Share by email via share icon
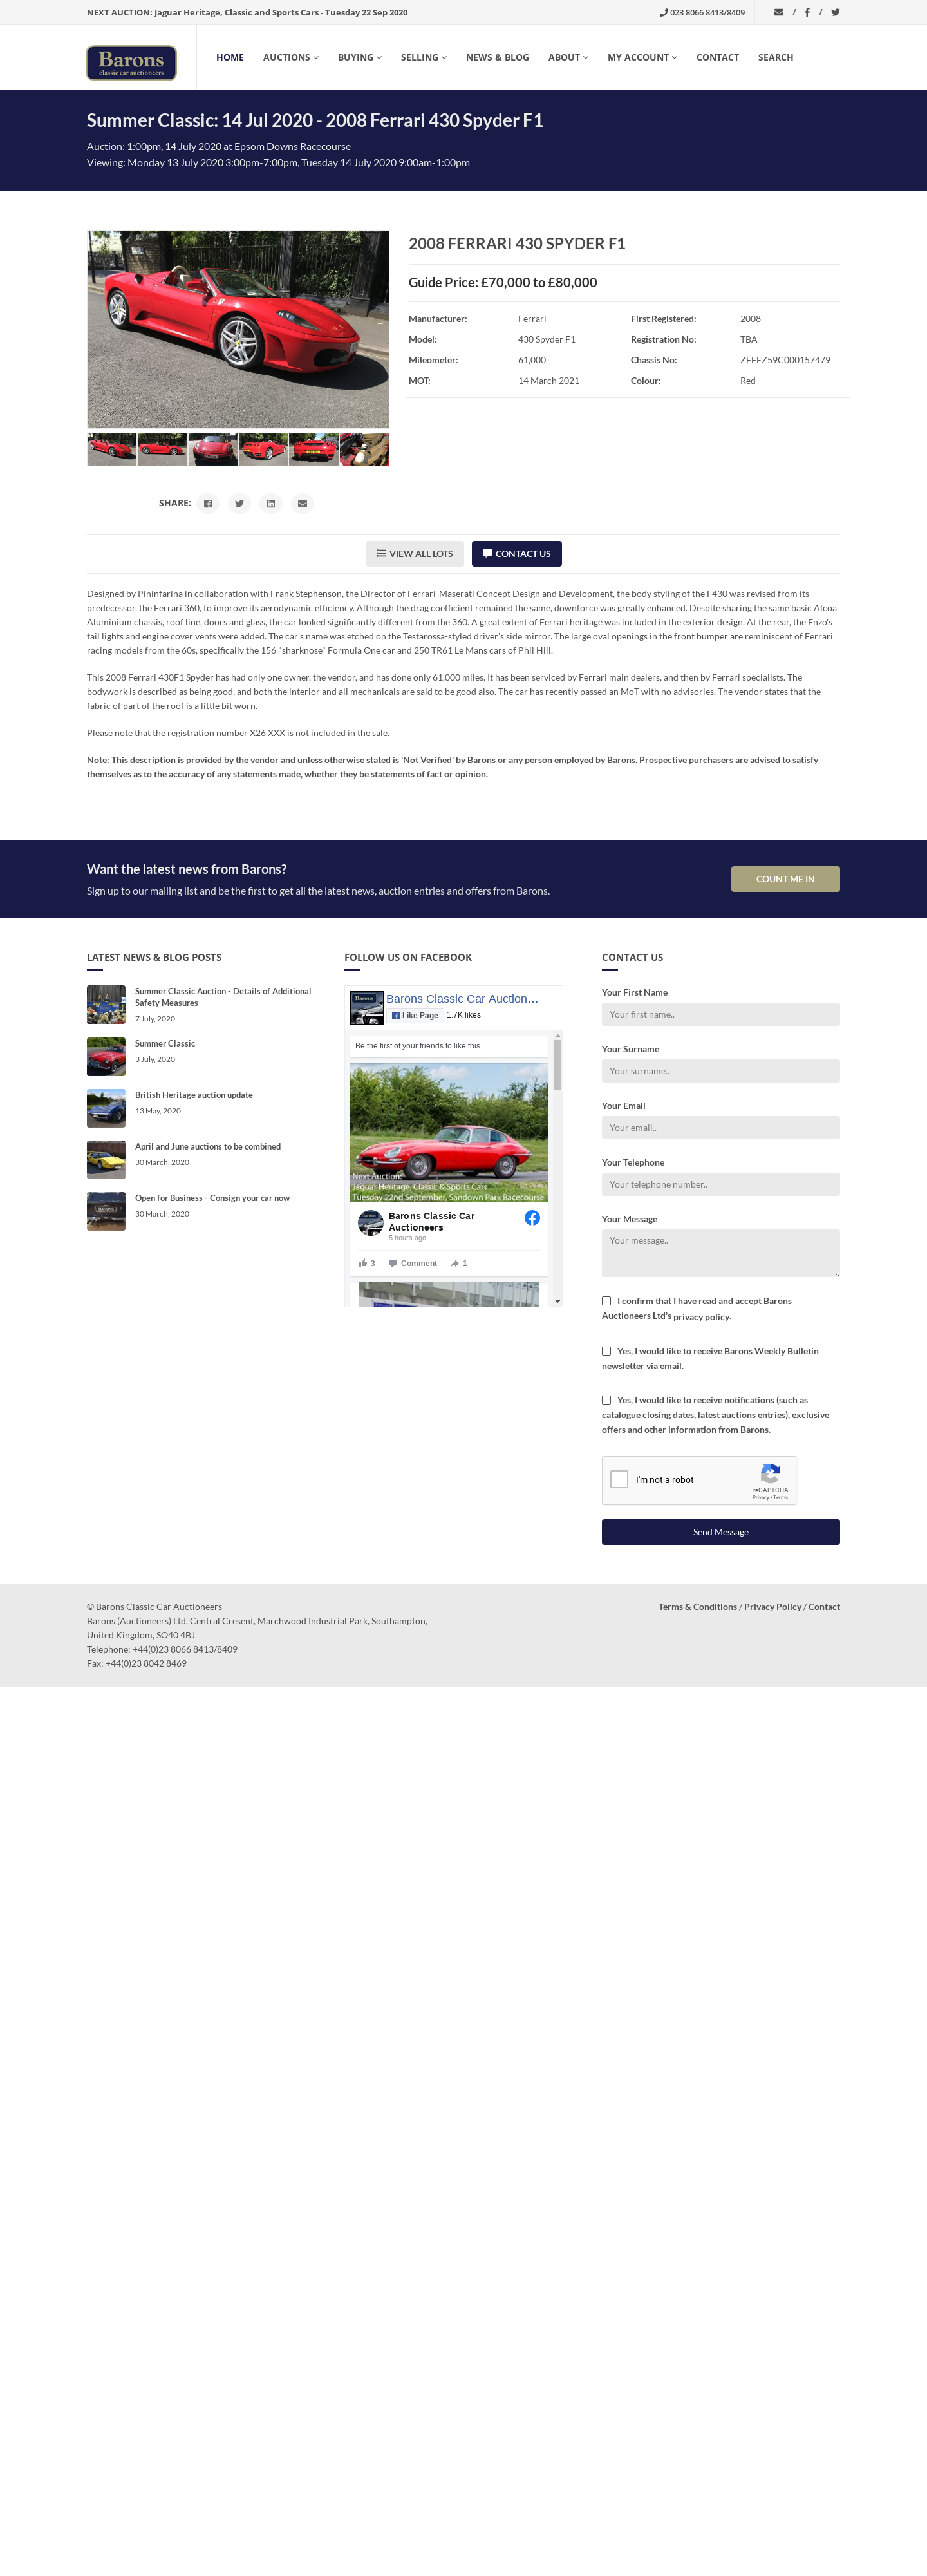The height and width of the screenshot is (2576, 927). pos(302,504)
